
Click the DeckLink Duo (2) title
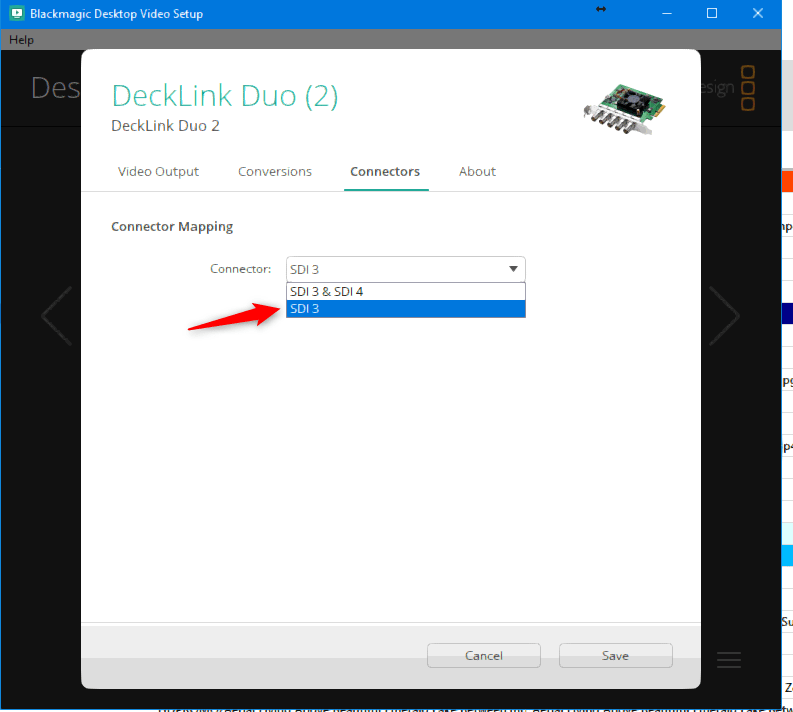tap(225, 96)
